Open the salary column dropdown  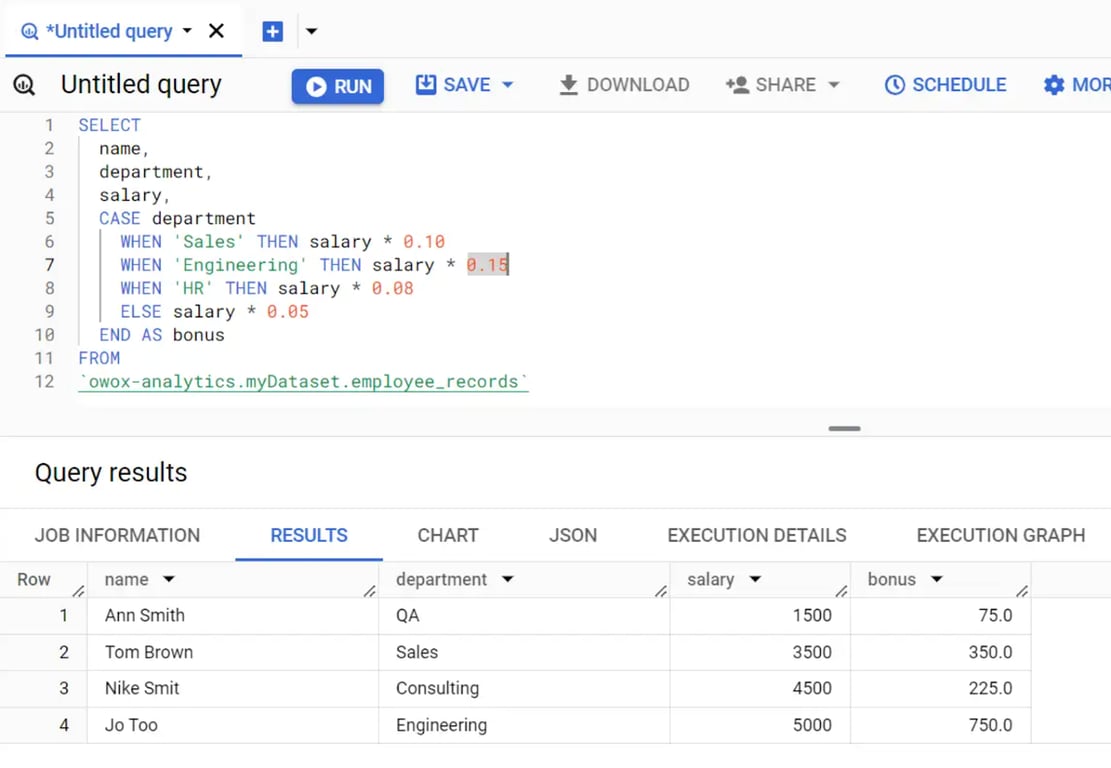tap(755, 580)
